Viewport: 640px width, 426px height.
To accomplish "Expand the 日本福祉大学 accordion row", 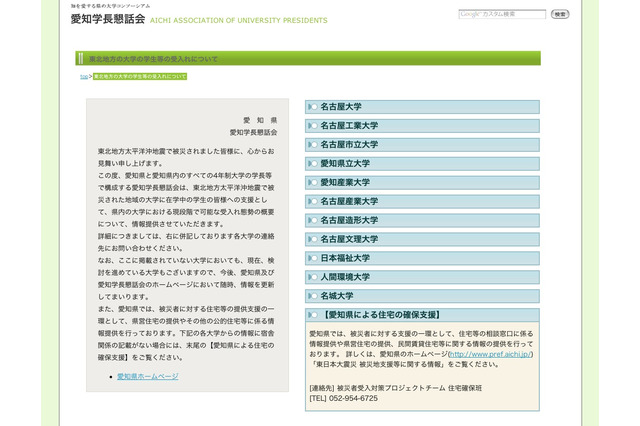I will 422,258.
